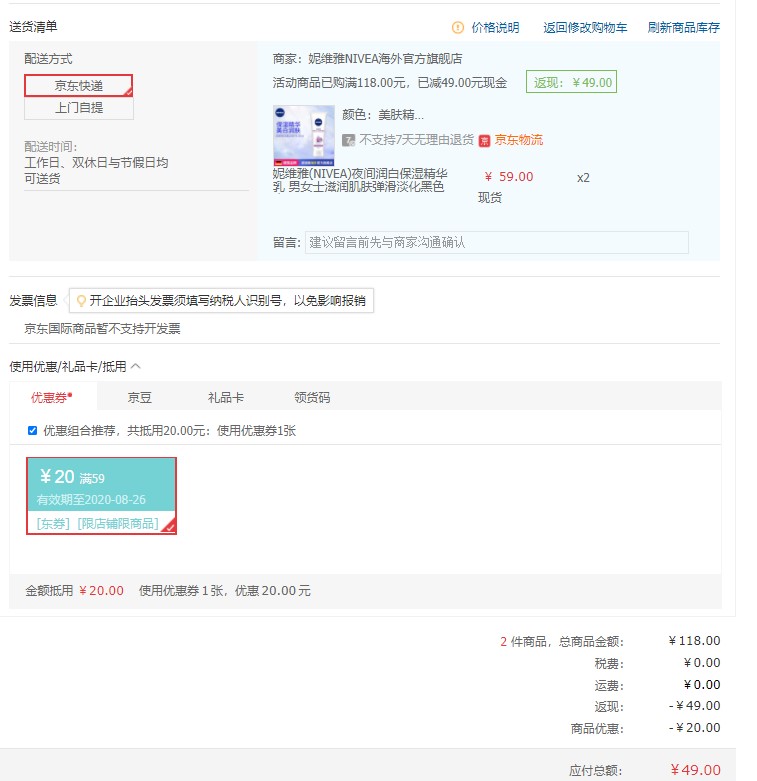The width and height of the screenshot is (757, 781).
Task: Click the quantity label x2
Action: click(x=583, y=178)
